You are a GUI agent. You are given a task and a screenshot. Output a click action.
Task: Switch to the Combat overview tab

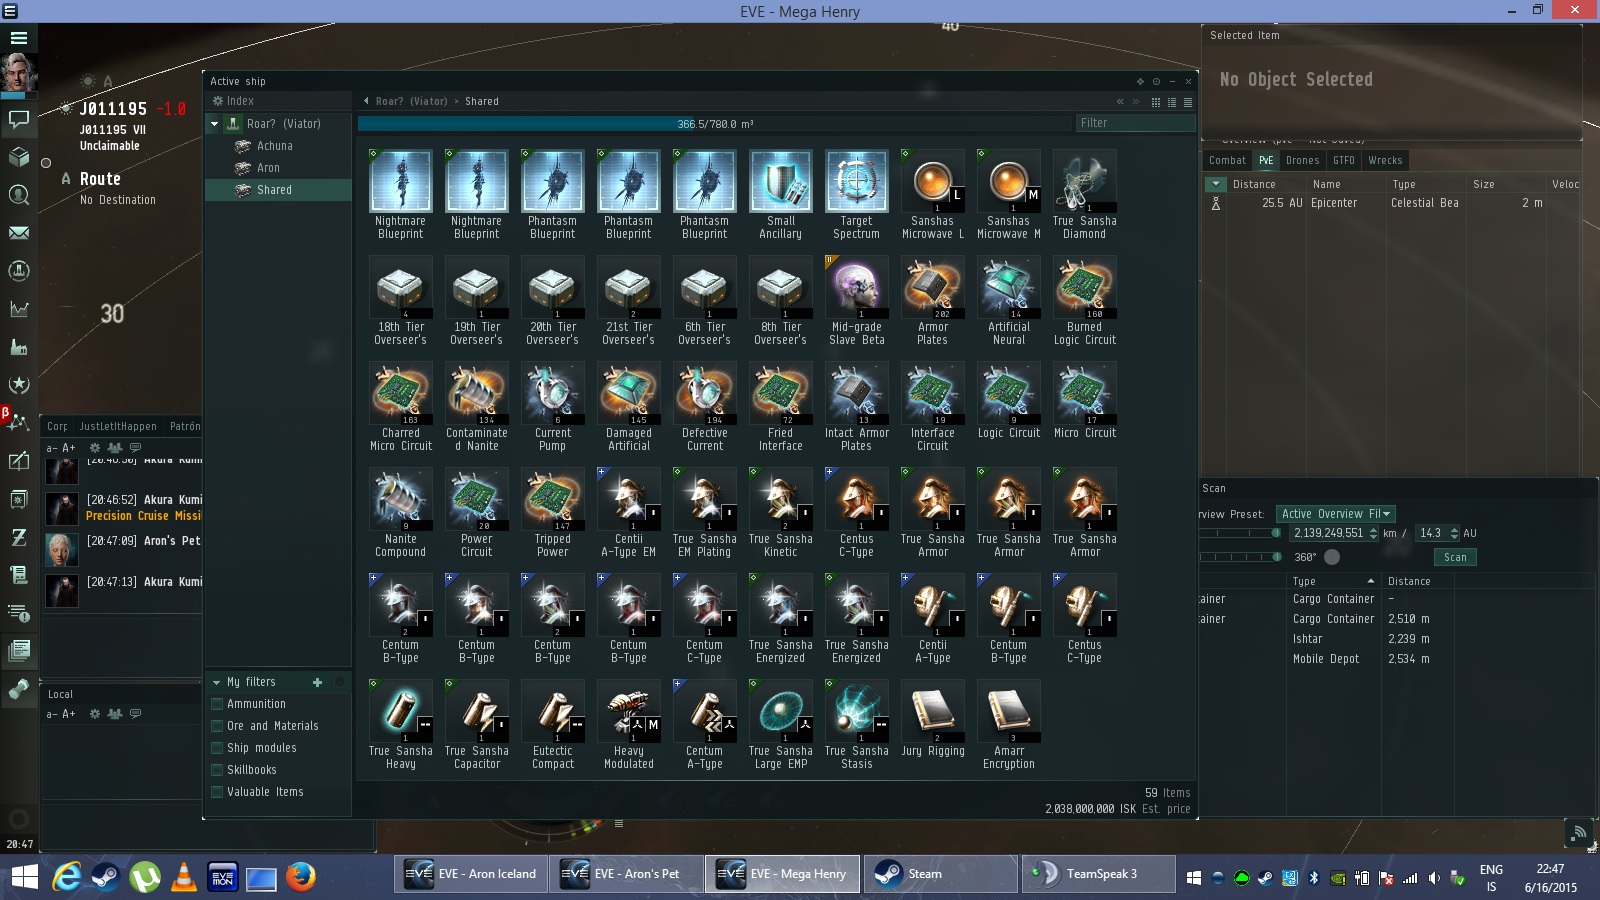pyautogui.click(x=1227, y=160)
